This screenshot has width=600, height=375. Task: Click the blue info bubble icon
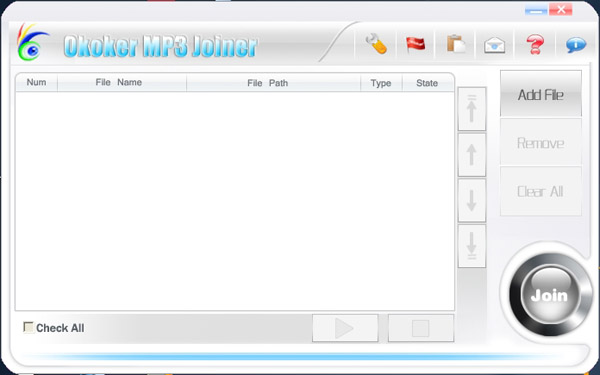pos(576,45)
